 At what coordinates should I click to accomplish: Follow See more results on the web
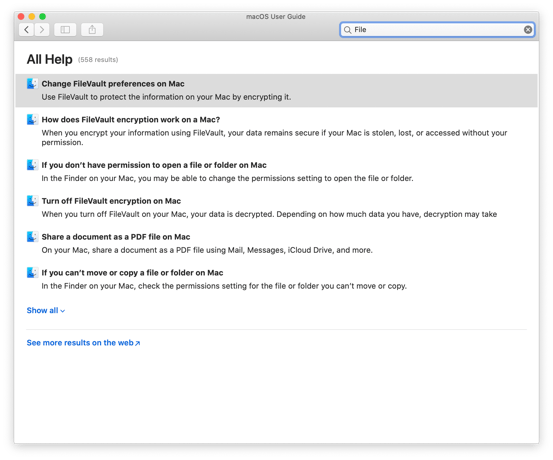click(83, 343)
